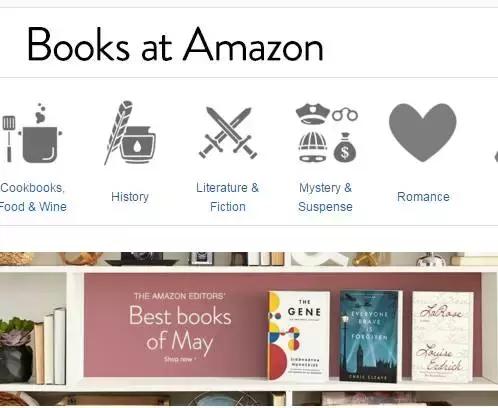The height and width of the screenshot is (408, 498).
Task: Click the heart Romance icon
Action: (x=423, y=132)
